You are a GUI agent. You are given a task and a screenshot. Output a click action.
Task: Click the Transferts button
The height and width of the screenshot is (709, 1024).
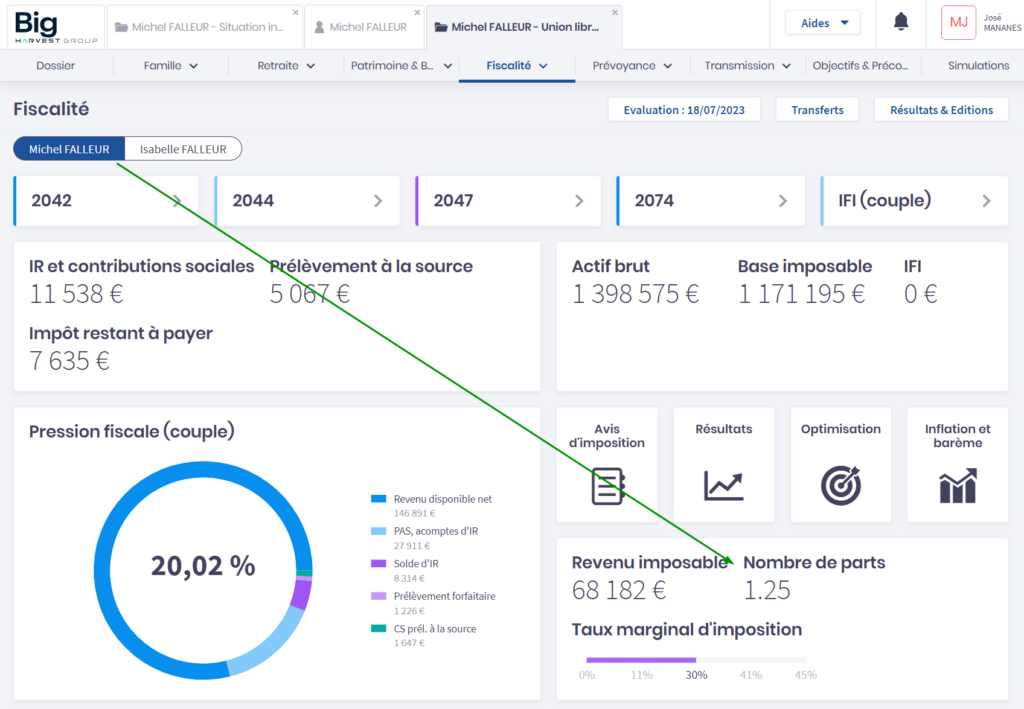817,110
